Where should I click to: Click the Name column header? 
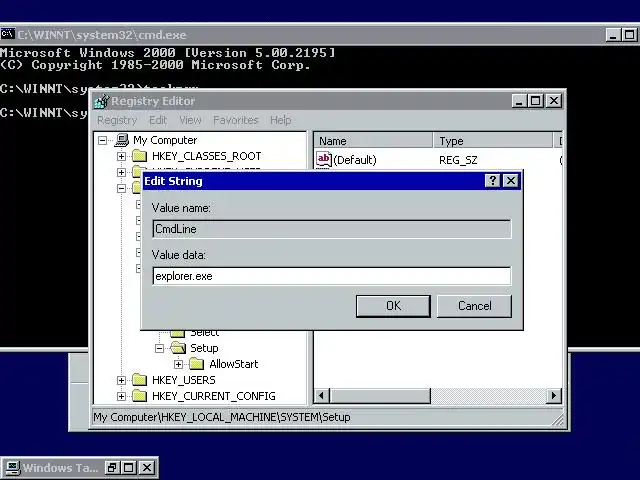pyautogui.click(x=373, y=141)
